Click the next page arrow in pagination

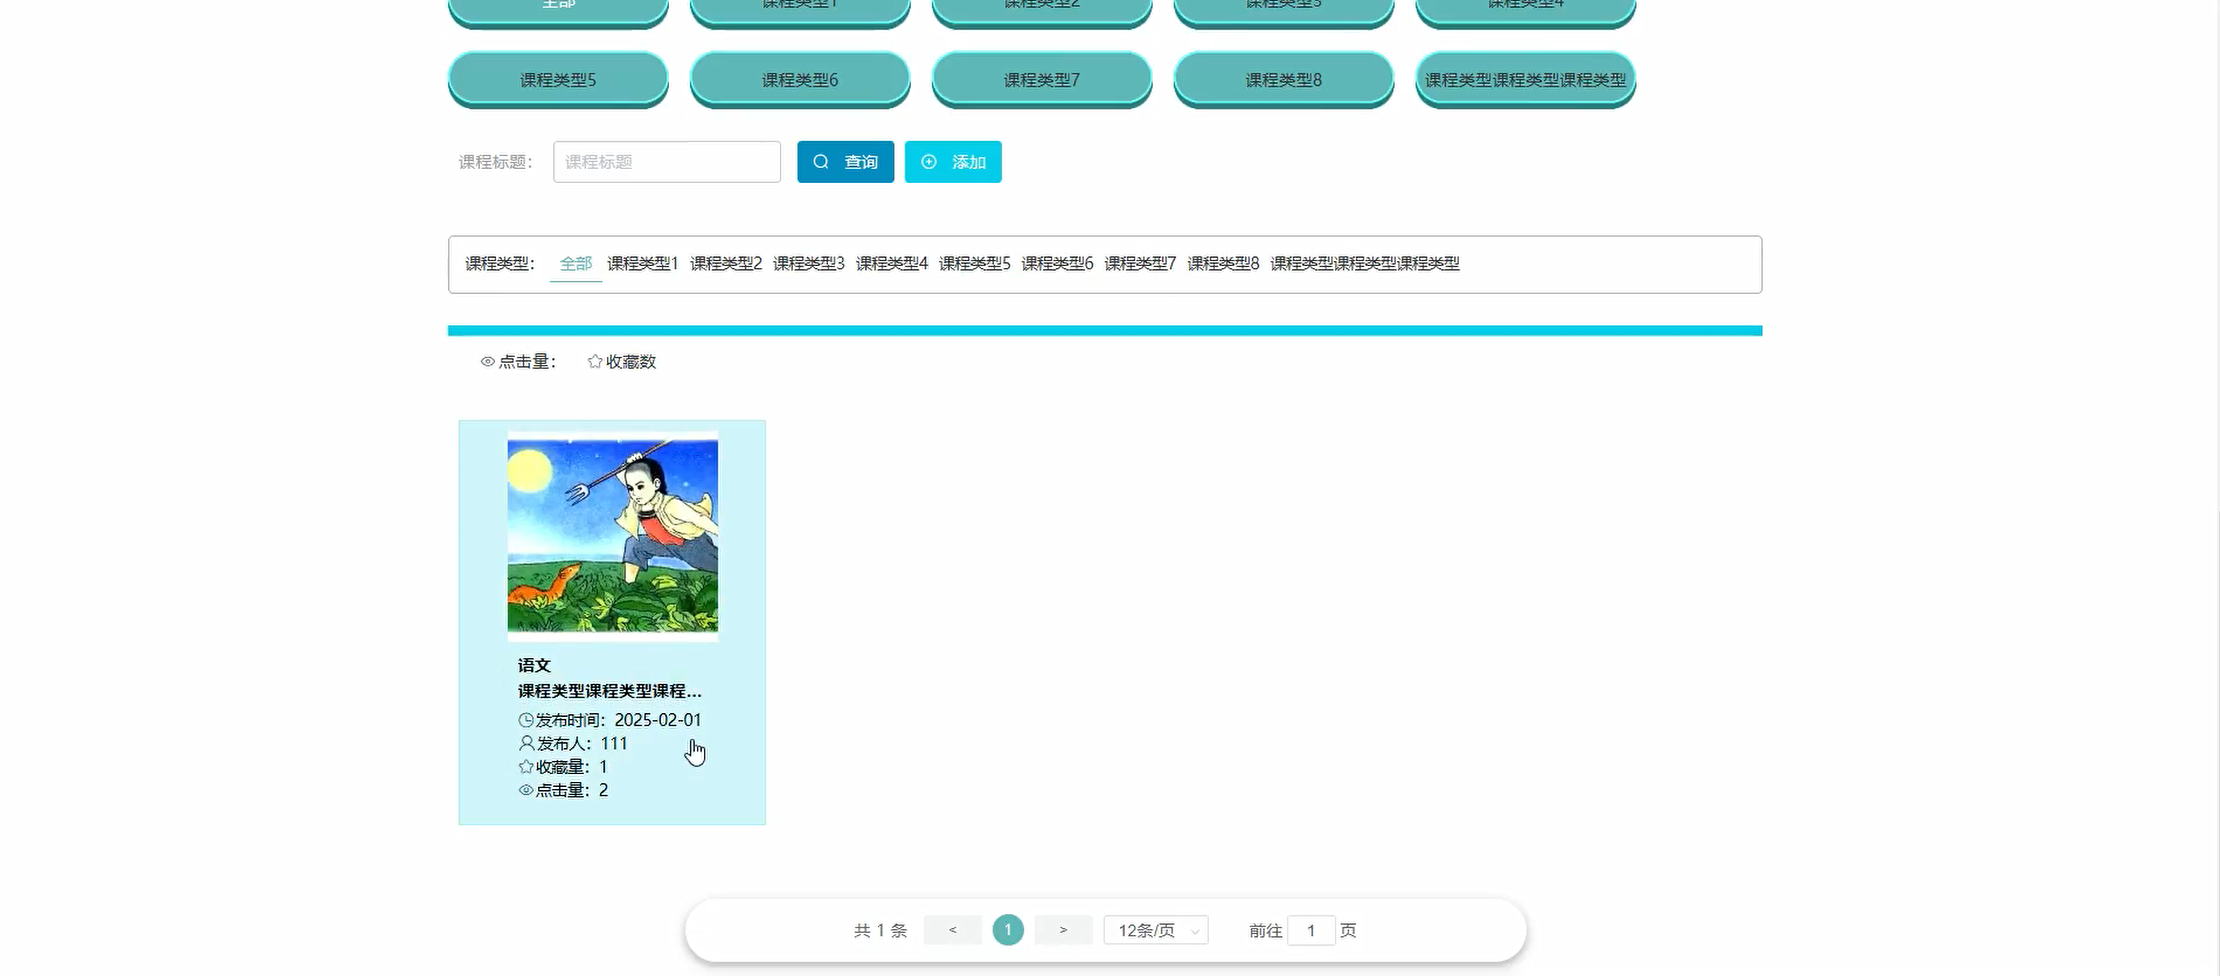pos(1063,929)
